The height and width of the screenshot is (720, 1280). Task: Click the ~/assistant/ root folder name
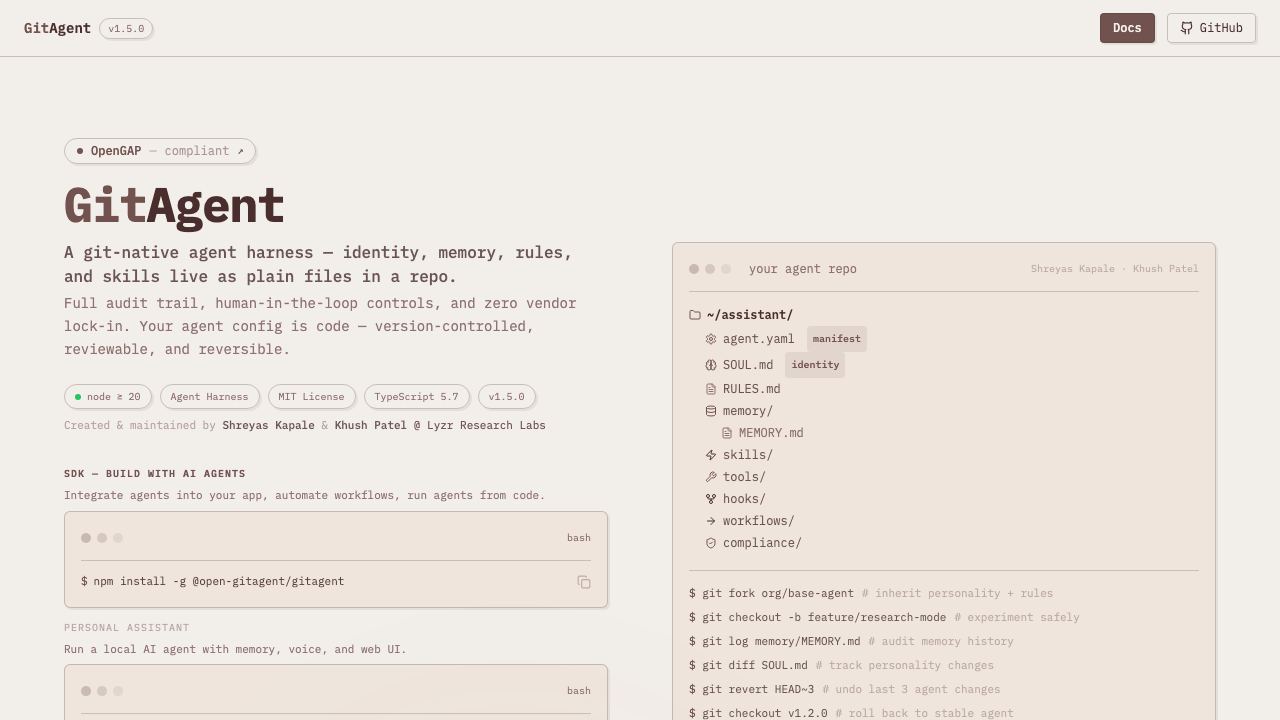point(750,315)
